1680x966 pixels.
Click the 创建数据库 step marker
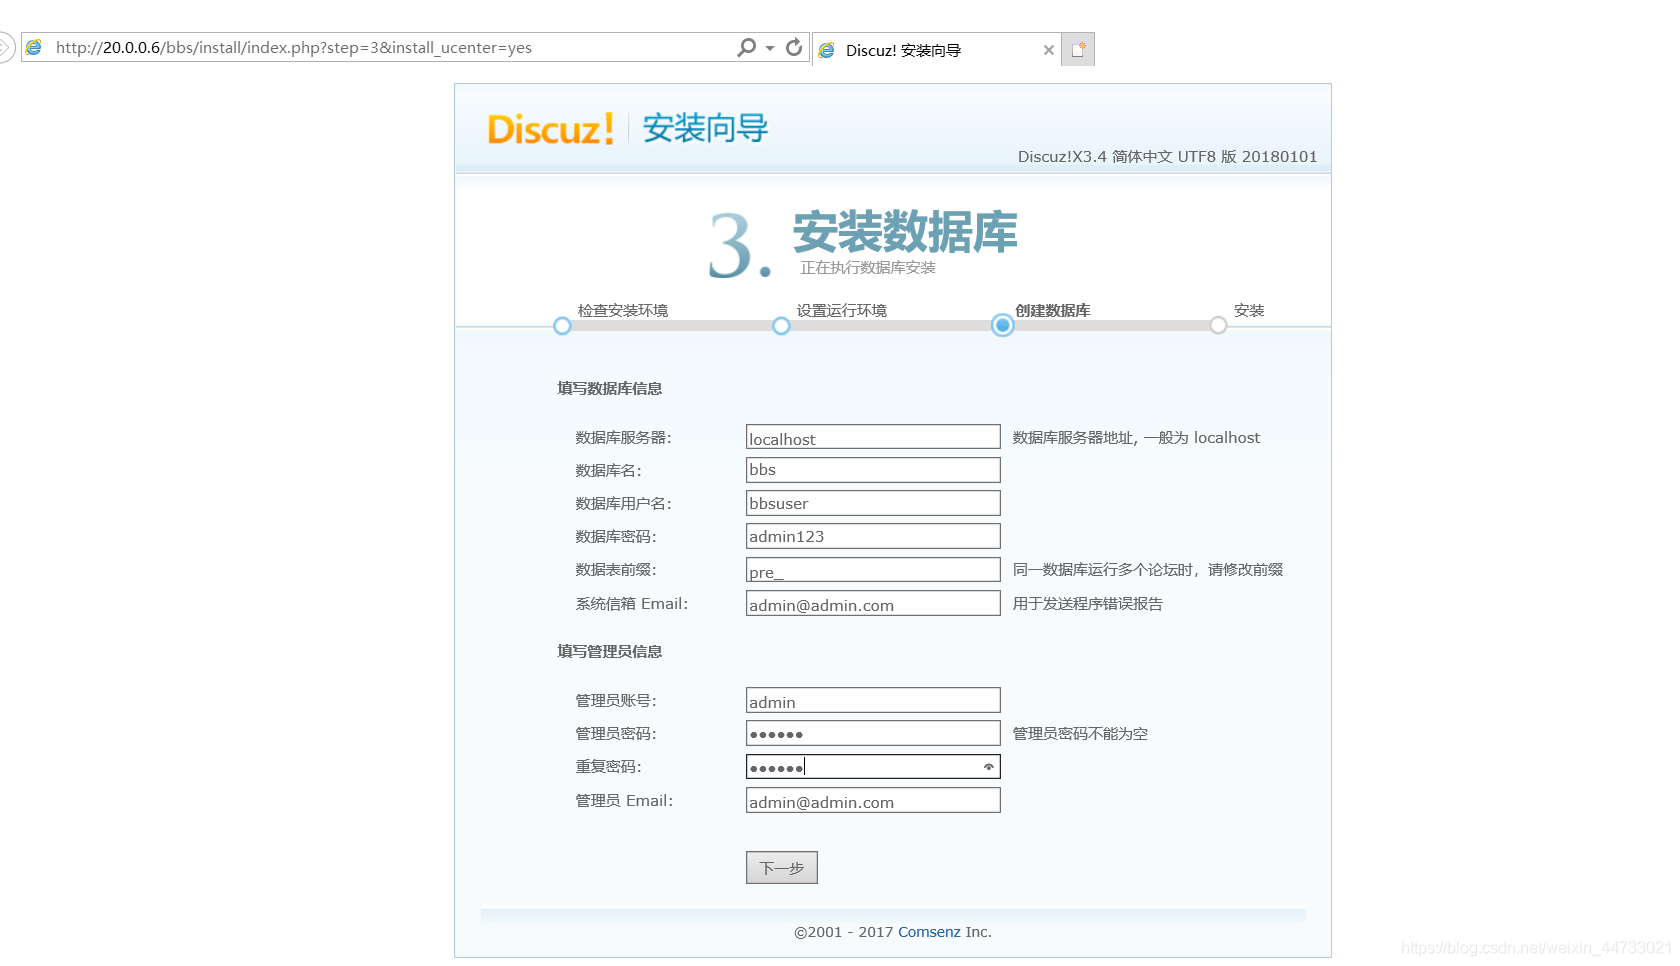pos(1002,325)
